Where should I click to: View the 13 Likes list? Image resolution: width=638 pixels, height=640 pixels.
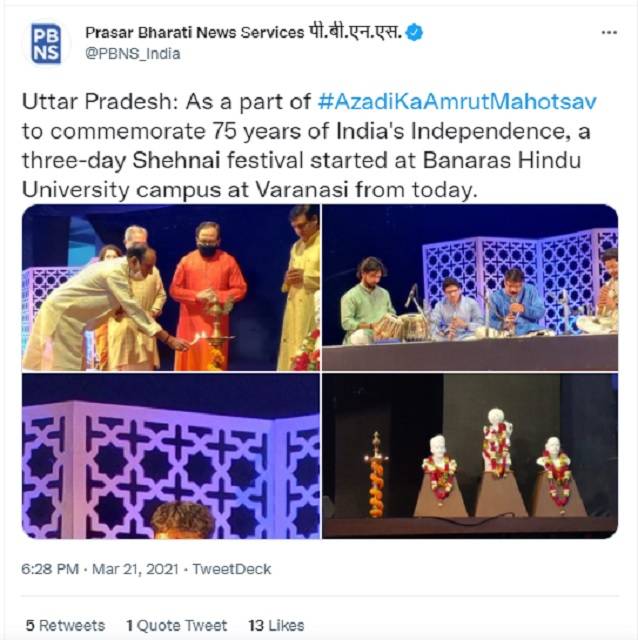click(x=276, y=625)
